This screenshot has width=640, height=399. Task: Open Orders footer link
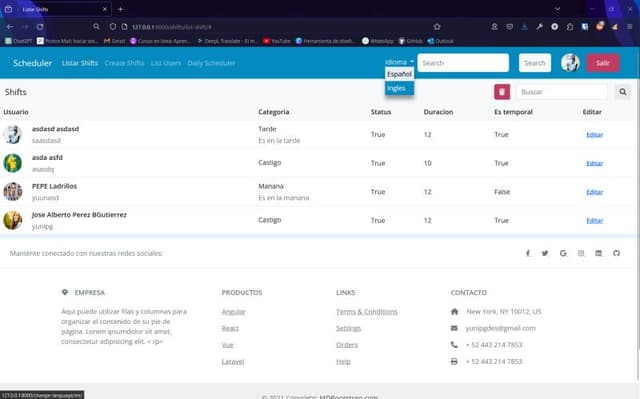(347, 345)
